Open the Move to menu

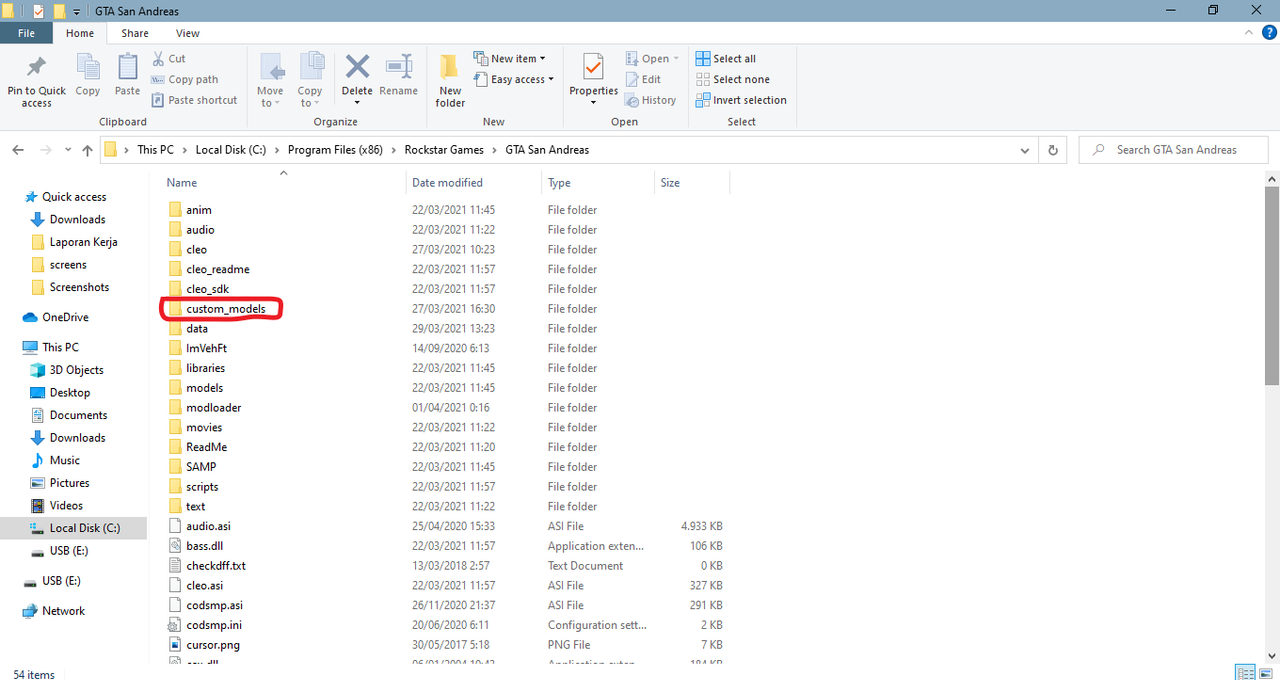click(271, 80)
